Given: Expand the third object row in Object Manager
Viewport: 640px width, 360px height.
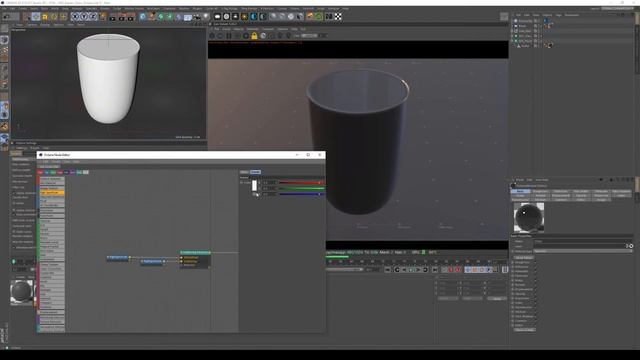Looking at the screenshot, I should [x=512, y=31].
